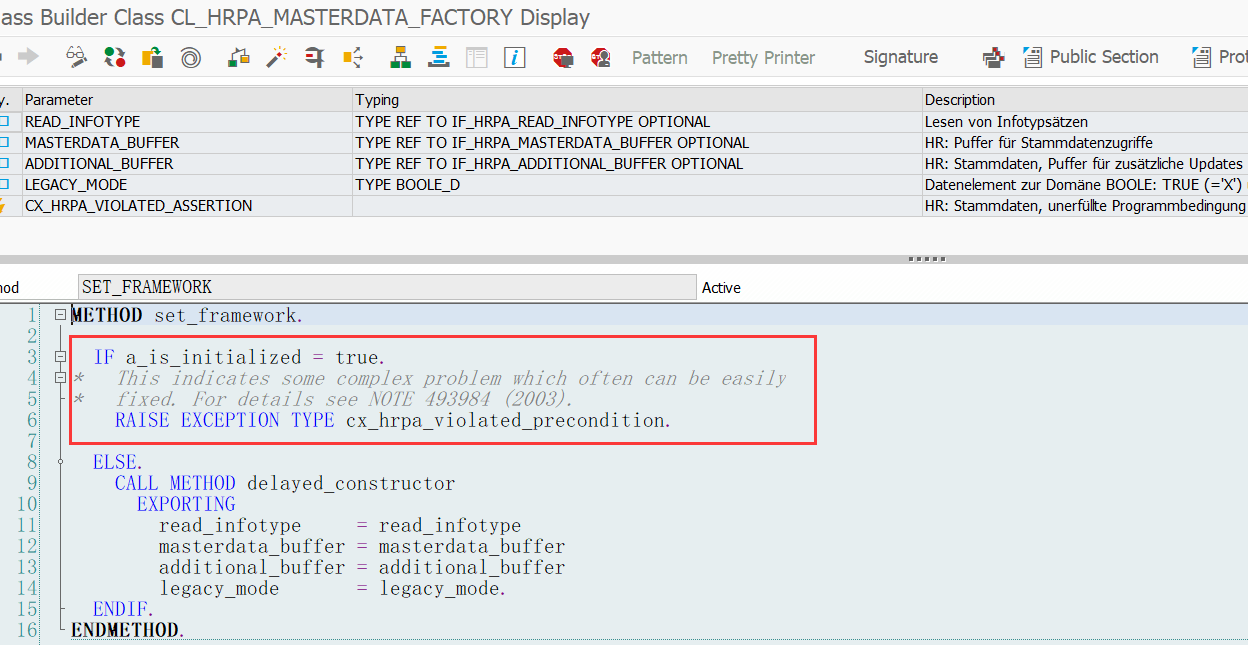Toggle Display/Change mode glasses icon
The height and width of the screenshot is (645, 1248).
click(x=77, y=57)
